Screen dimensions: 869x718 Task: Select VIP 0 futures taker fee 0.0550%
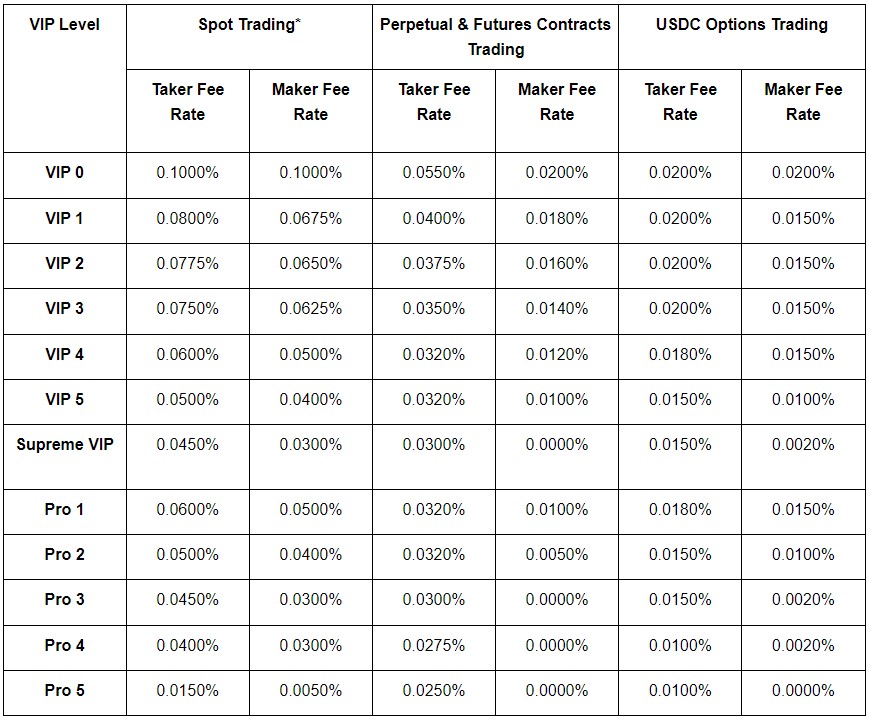(x=434, y=172)
